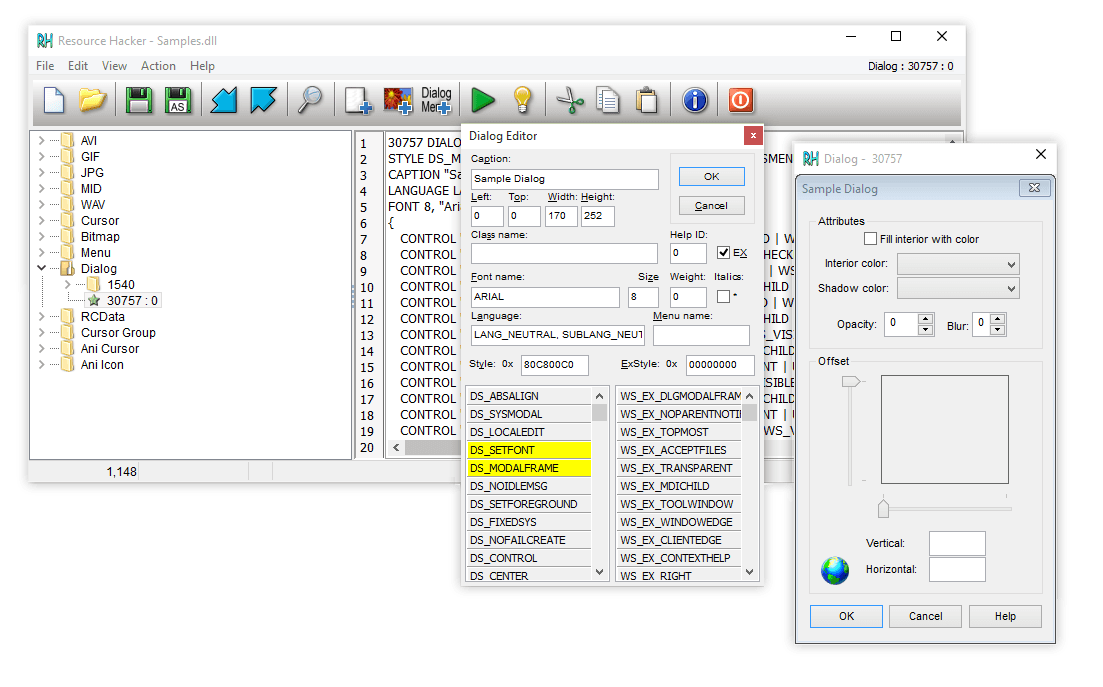
Task: Click the green Save floppy icon
Action: point(139,101)
